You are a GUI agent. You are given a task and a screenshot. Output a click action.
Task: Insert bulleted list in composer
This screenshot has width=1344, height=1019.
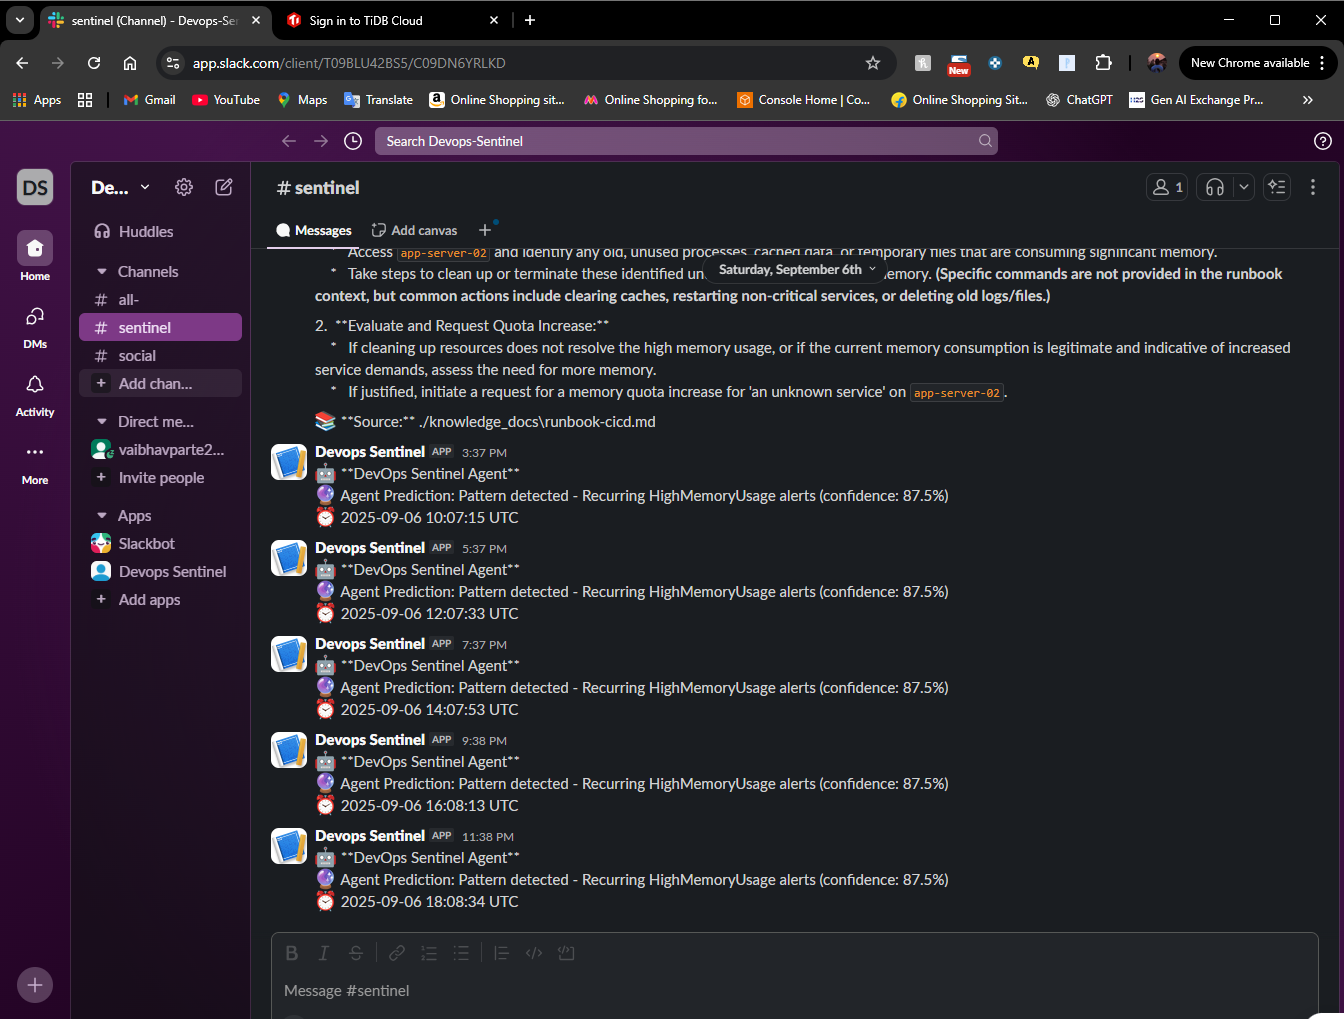tap(461, 953)
